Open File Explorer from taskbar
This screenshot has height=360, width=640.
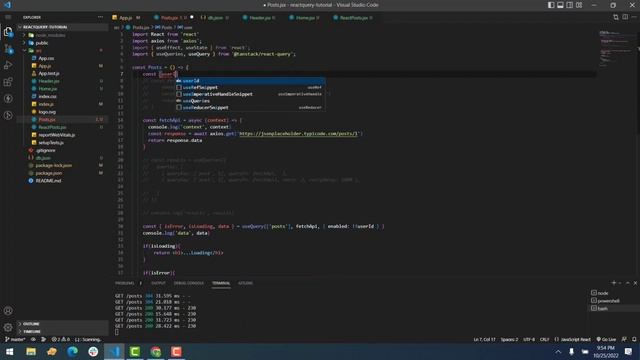point(31,351)
